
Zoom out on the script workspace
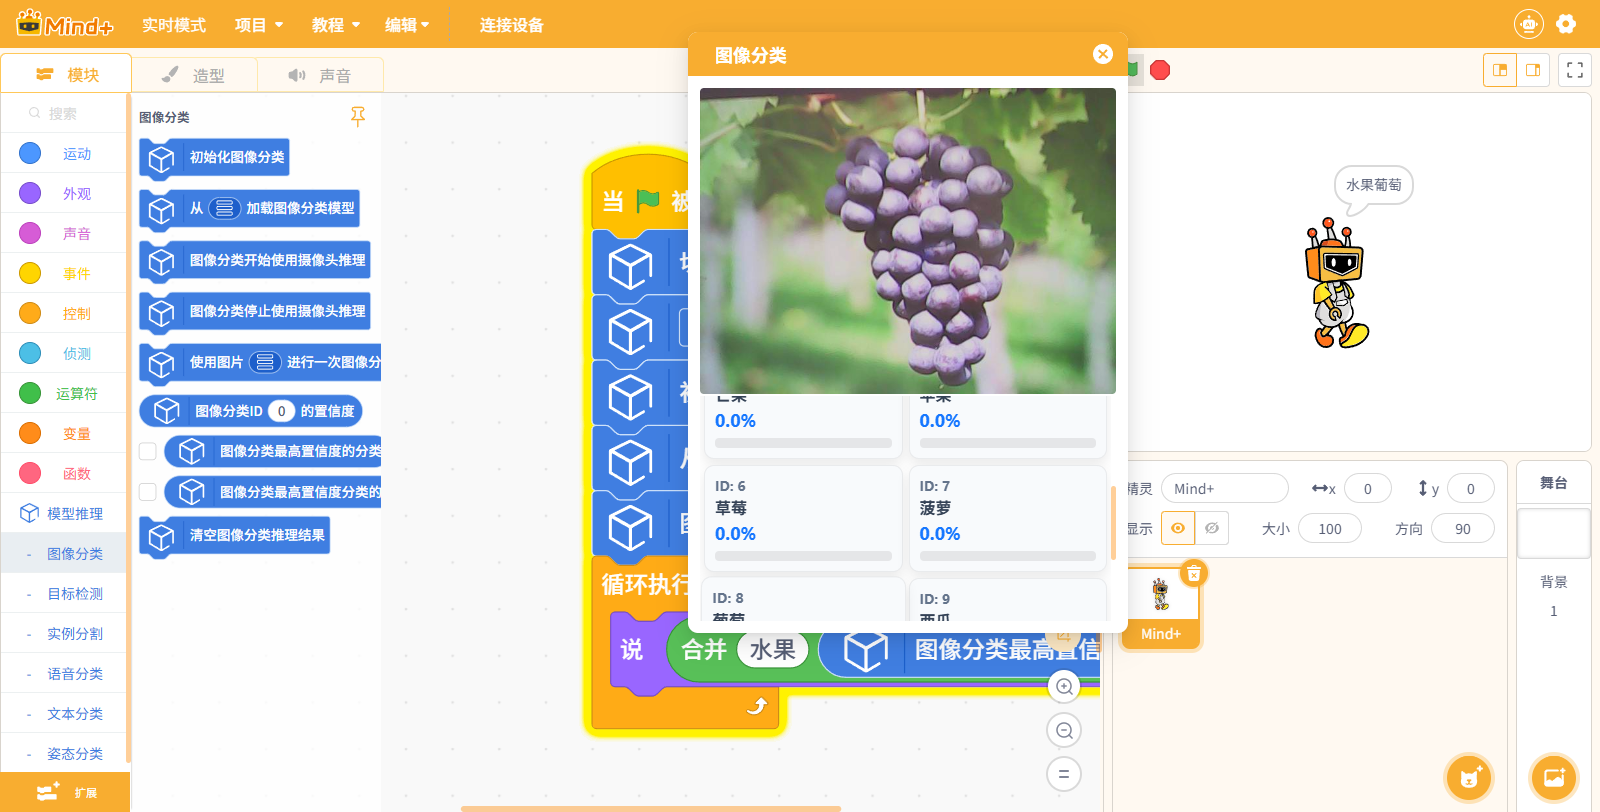[1064, 731]
